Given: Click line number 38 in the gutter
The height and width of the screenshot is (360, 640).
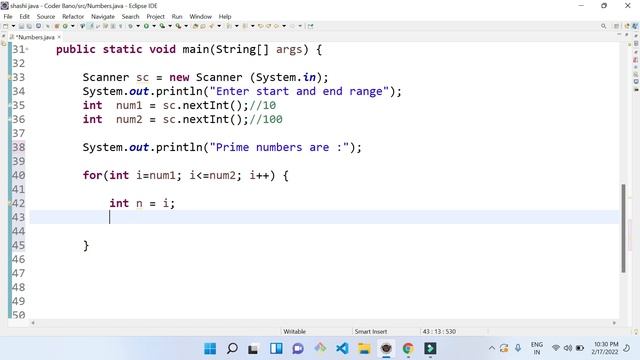Looking at the screenshot, I should point(18,147).
